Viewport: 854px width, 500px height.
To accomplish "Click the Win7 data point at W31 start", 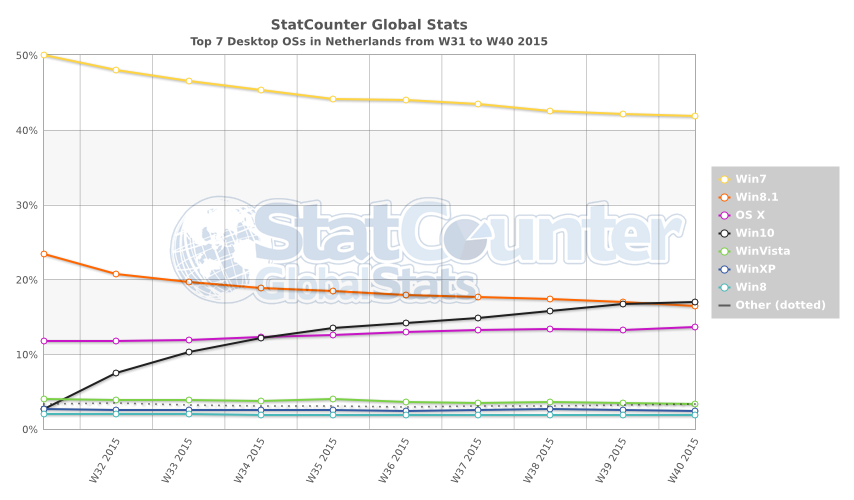I will tap(44, 55).
